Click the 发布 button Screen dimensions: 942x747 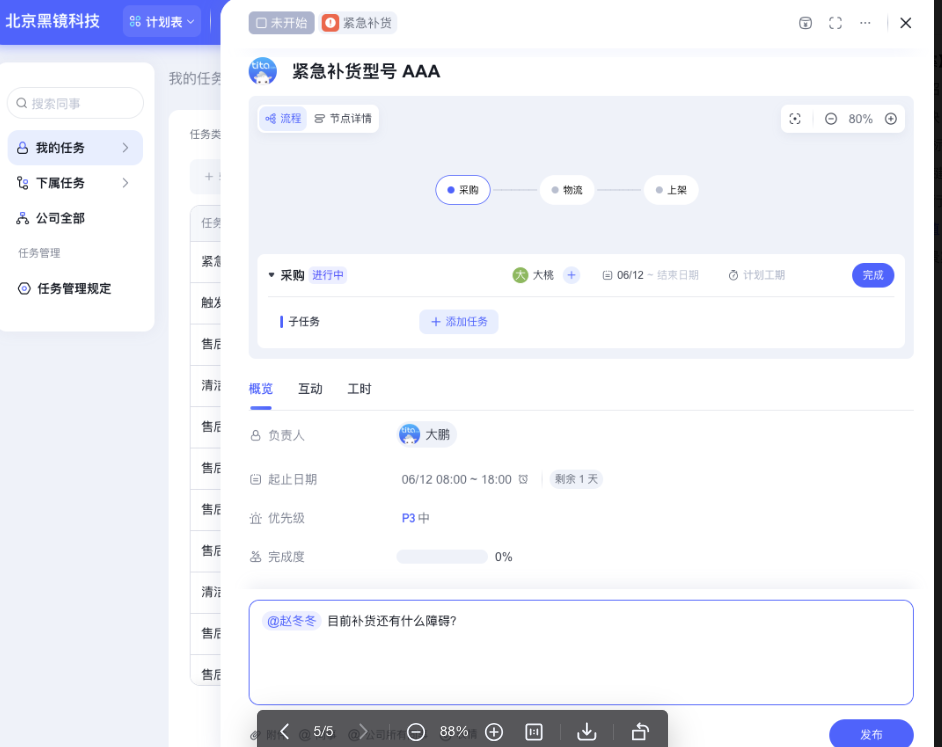pyautogui.click(x=870, y=734)
